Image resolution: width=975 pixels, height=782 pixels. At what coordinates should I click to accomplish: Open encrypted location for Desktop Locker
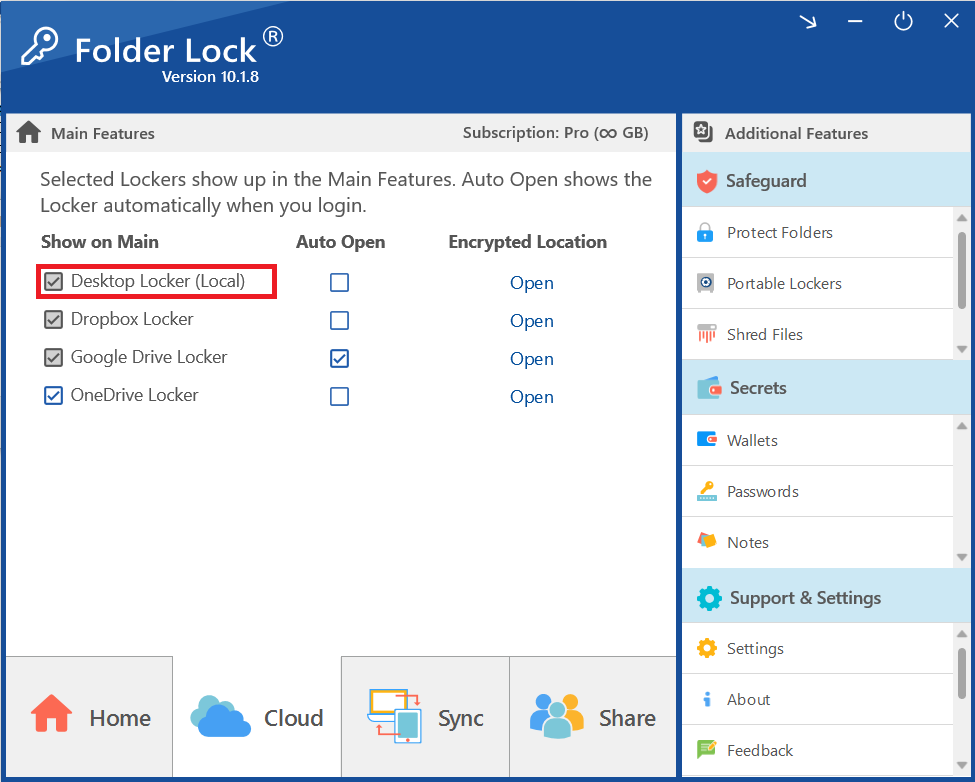(531, 283)
